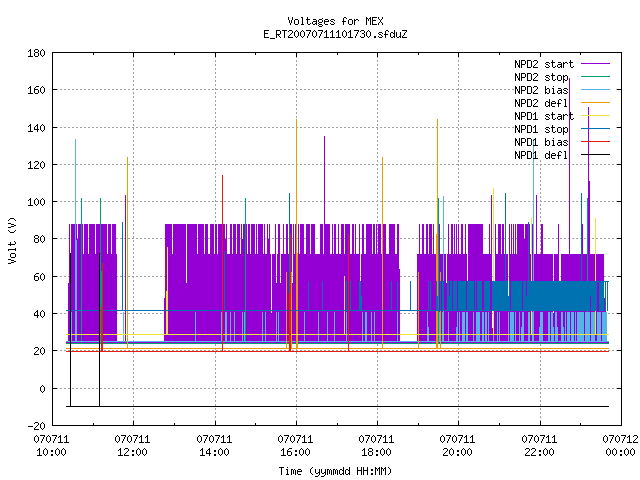This screenshot has height=480, width=640.
Task: Click the 070712 00:00 time tick label
Action: pos(620,446)
